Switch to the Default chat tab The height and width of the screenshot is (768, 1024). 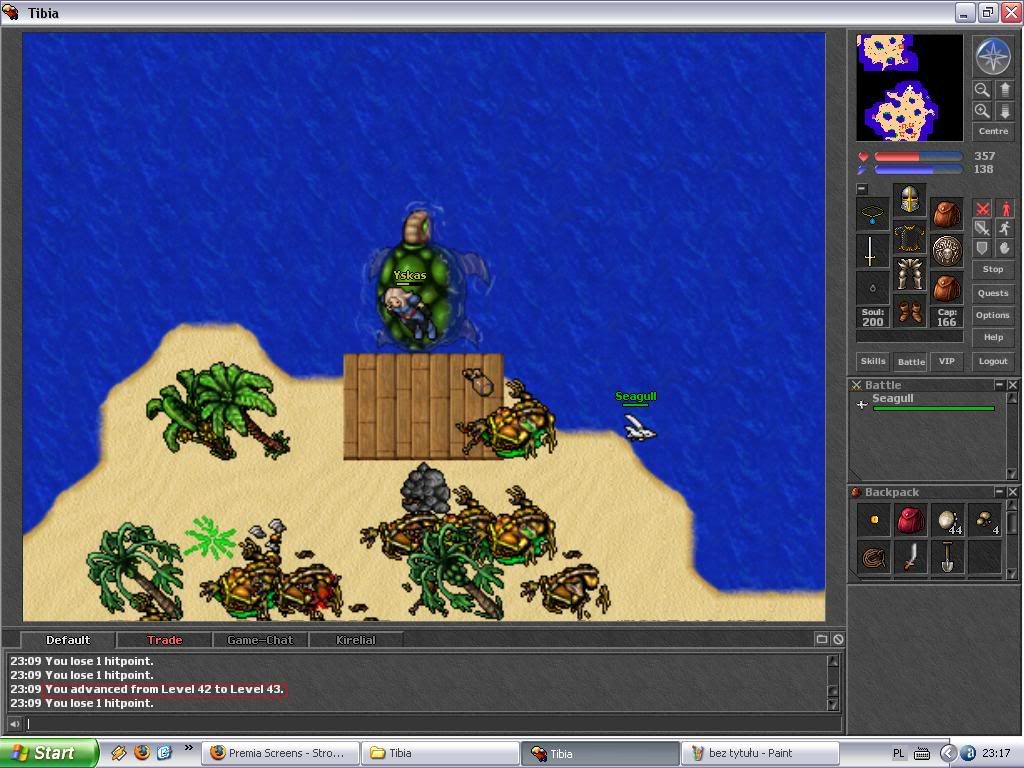(68, 640)
